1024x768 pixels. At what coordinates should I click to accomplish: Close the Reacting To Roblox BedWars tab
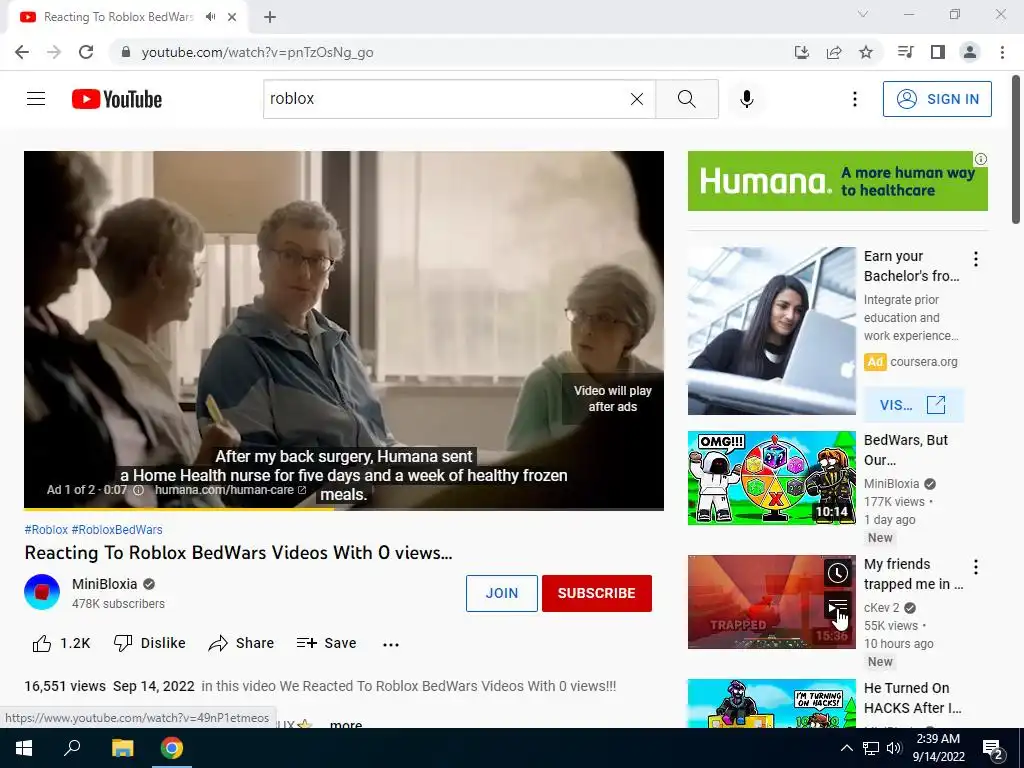coord(232,17)
